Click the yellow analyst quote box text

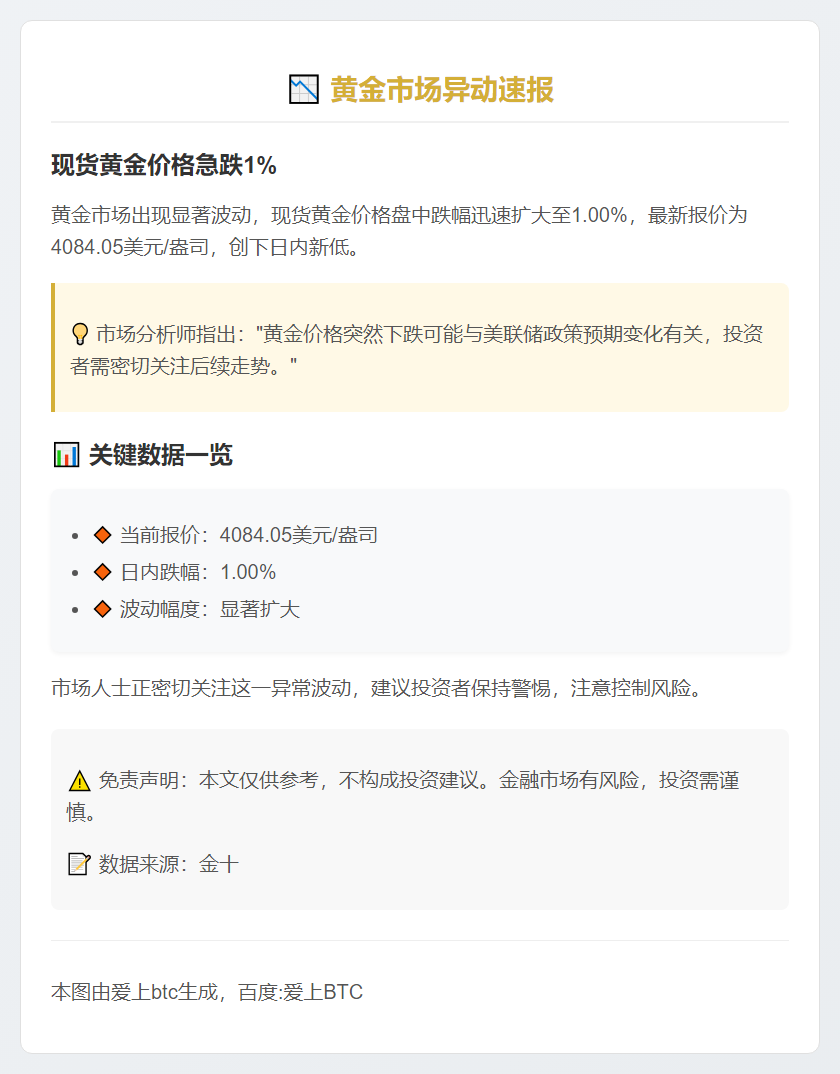coord(420,349)
